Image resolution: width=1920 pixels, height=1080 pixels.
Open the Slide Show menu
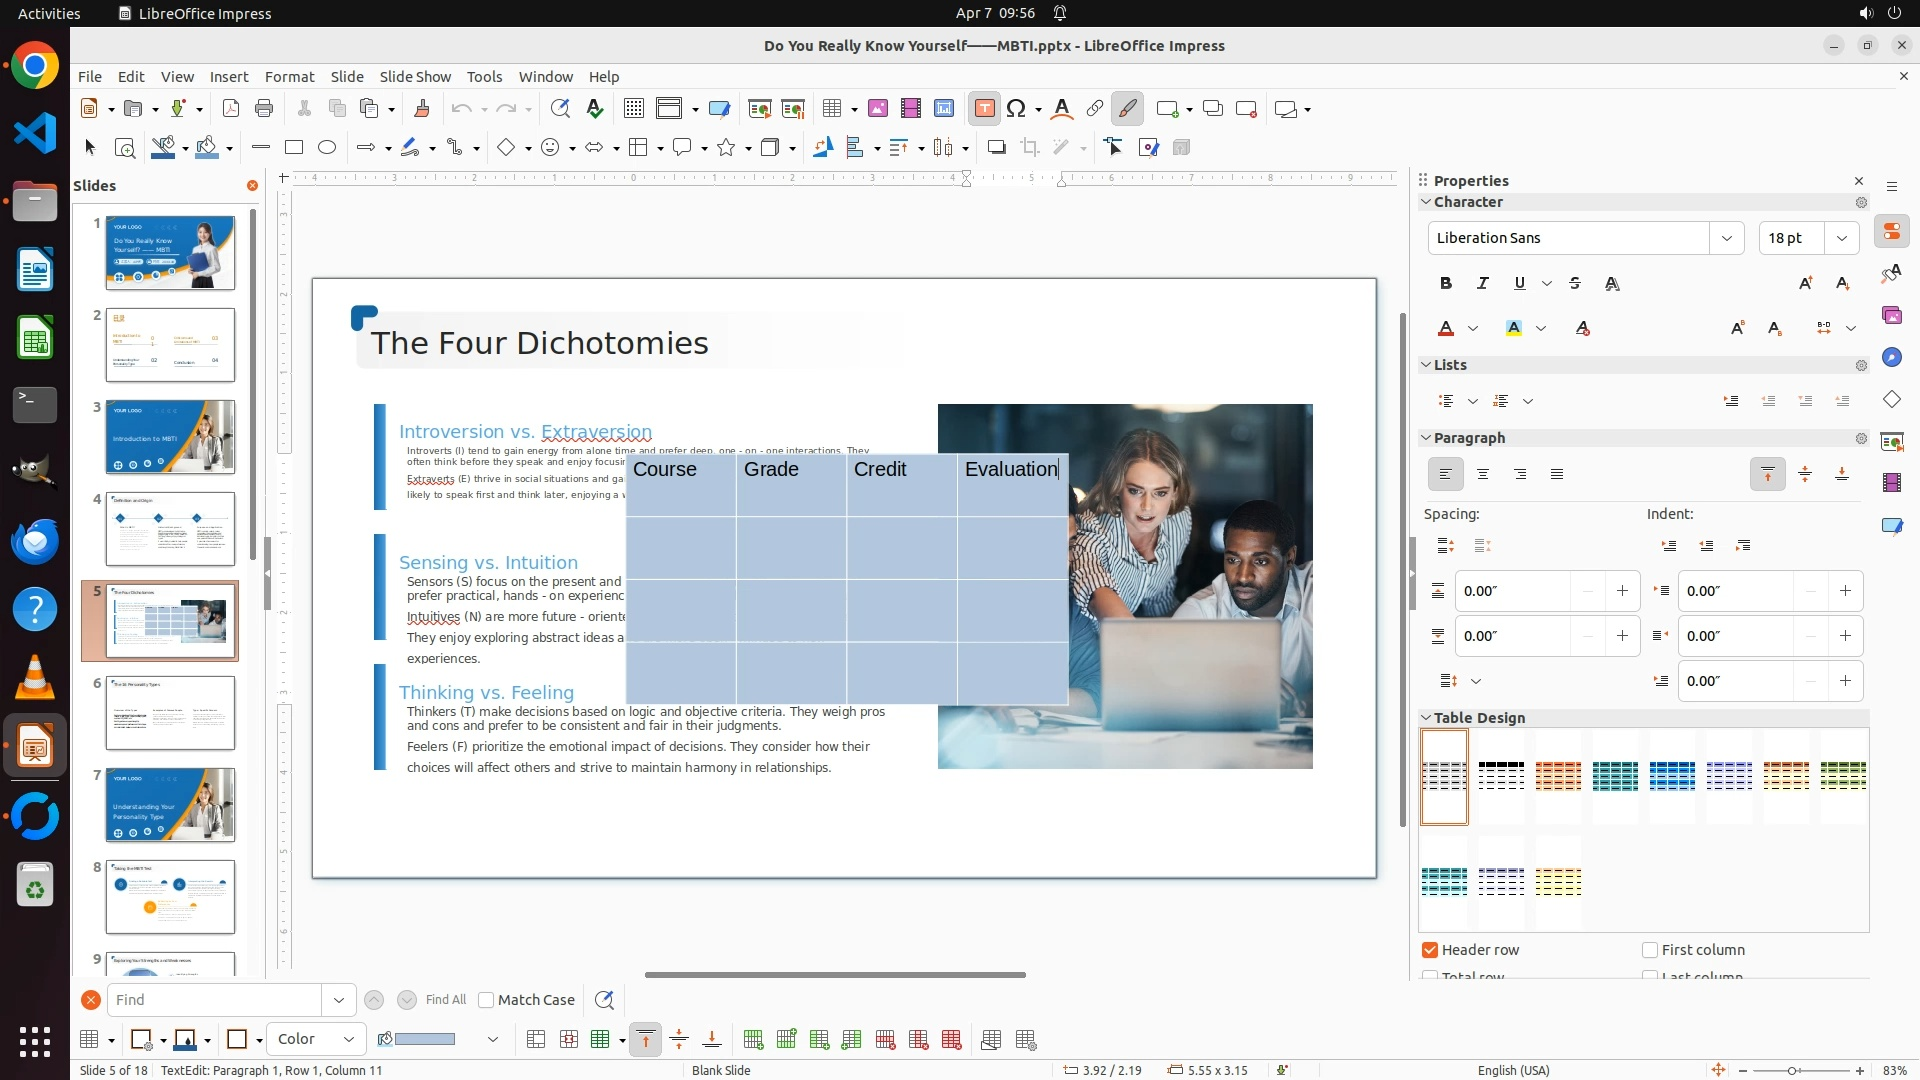tap(415, 77)
